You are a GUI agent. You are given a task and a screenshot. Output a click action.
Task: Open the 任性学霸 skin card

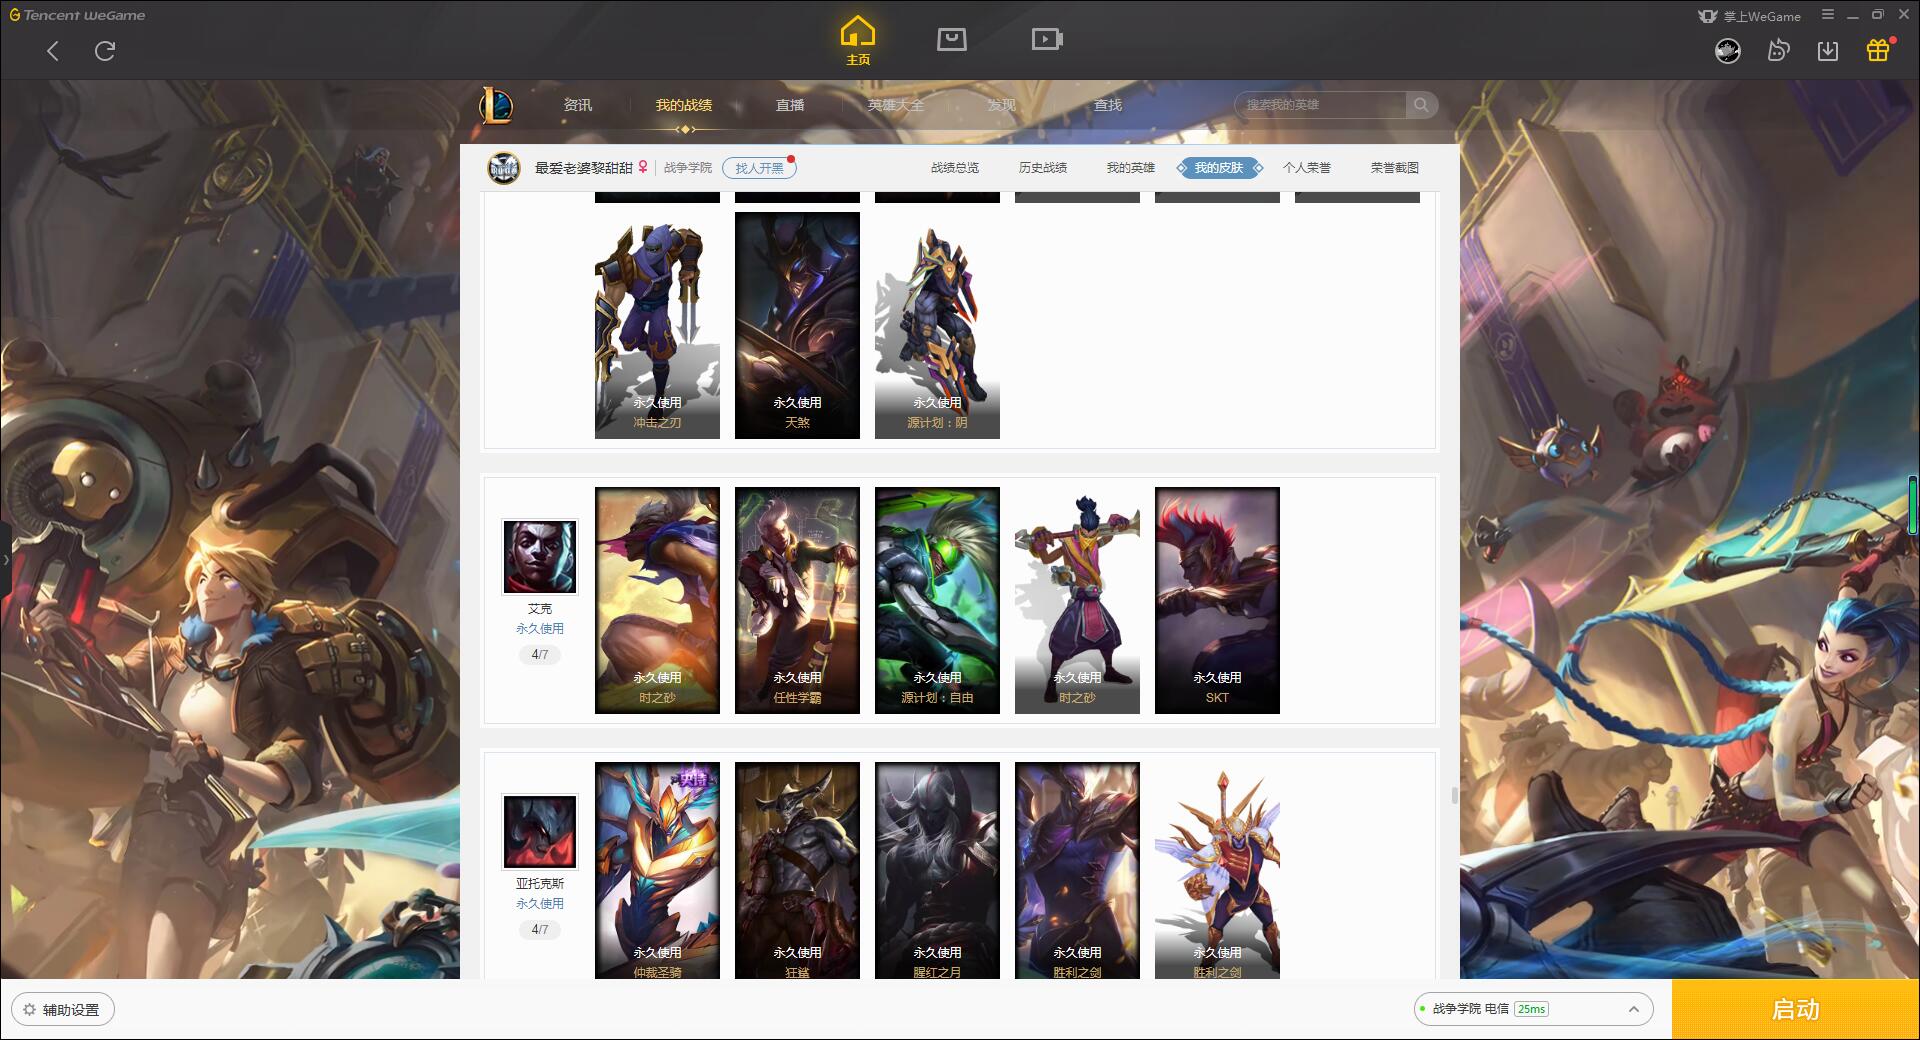[797, 600]
